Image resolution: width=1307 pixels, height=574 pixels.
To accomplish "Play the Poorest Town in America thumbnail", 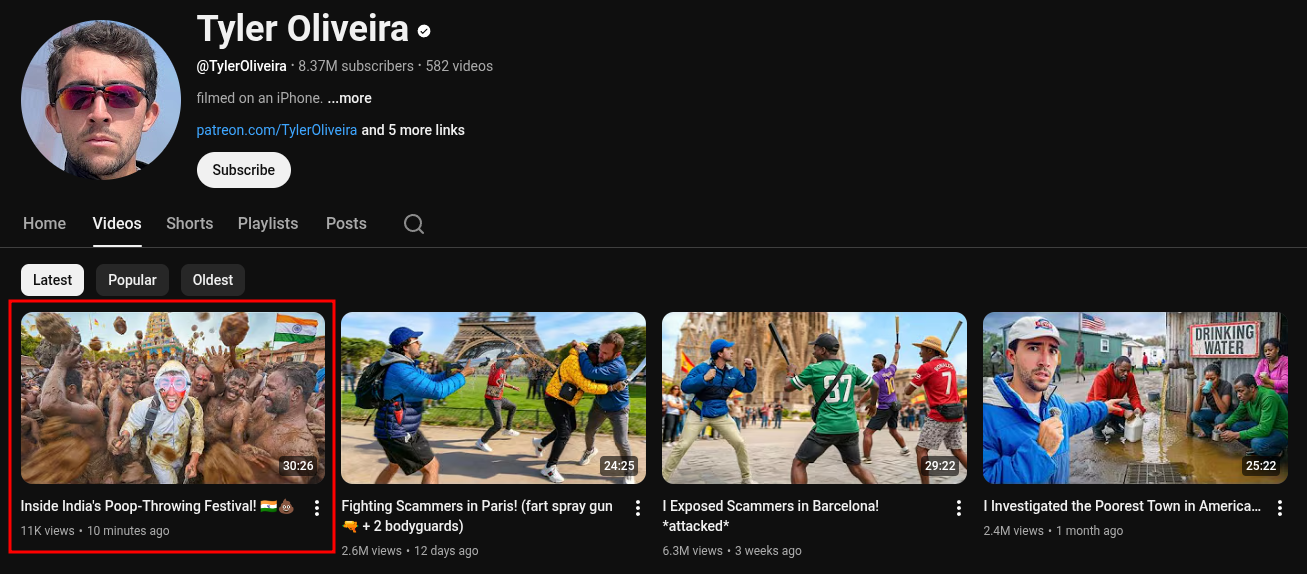I will coord(1136,398).
